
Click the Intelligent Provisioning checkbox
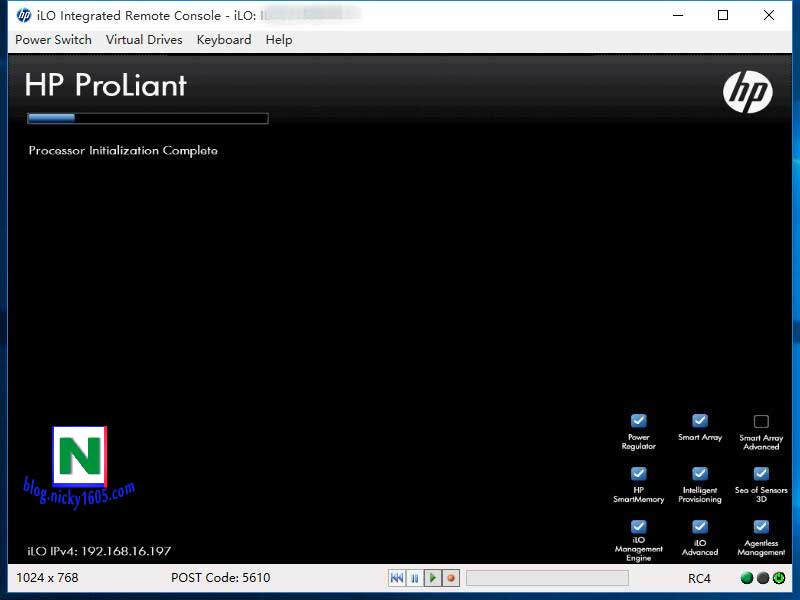click(700, 473)
